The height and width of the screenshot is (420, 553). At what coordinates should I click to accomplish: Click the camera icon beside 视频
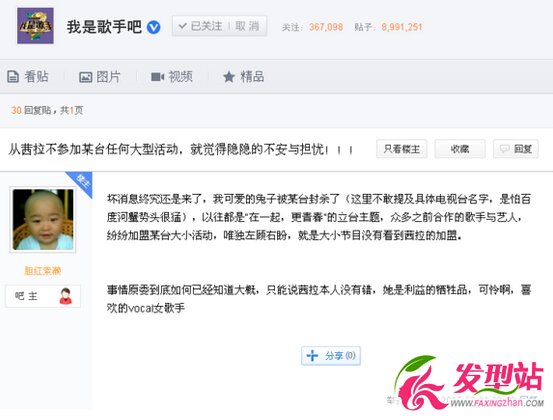click(157, 77)
